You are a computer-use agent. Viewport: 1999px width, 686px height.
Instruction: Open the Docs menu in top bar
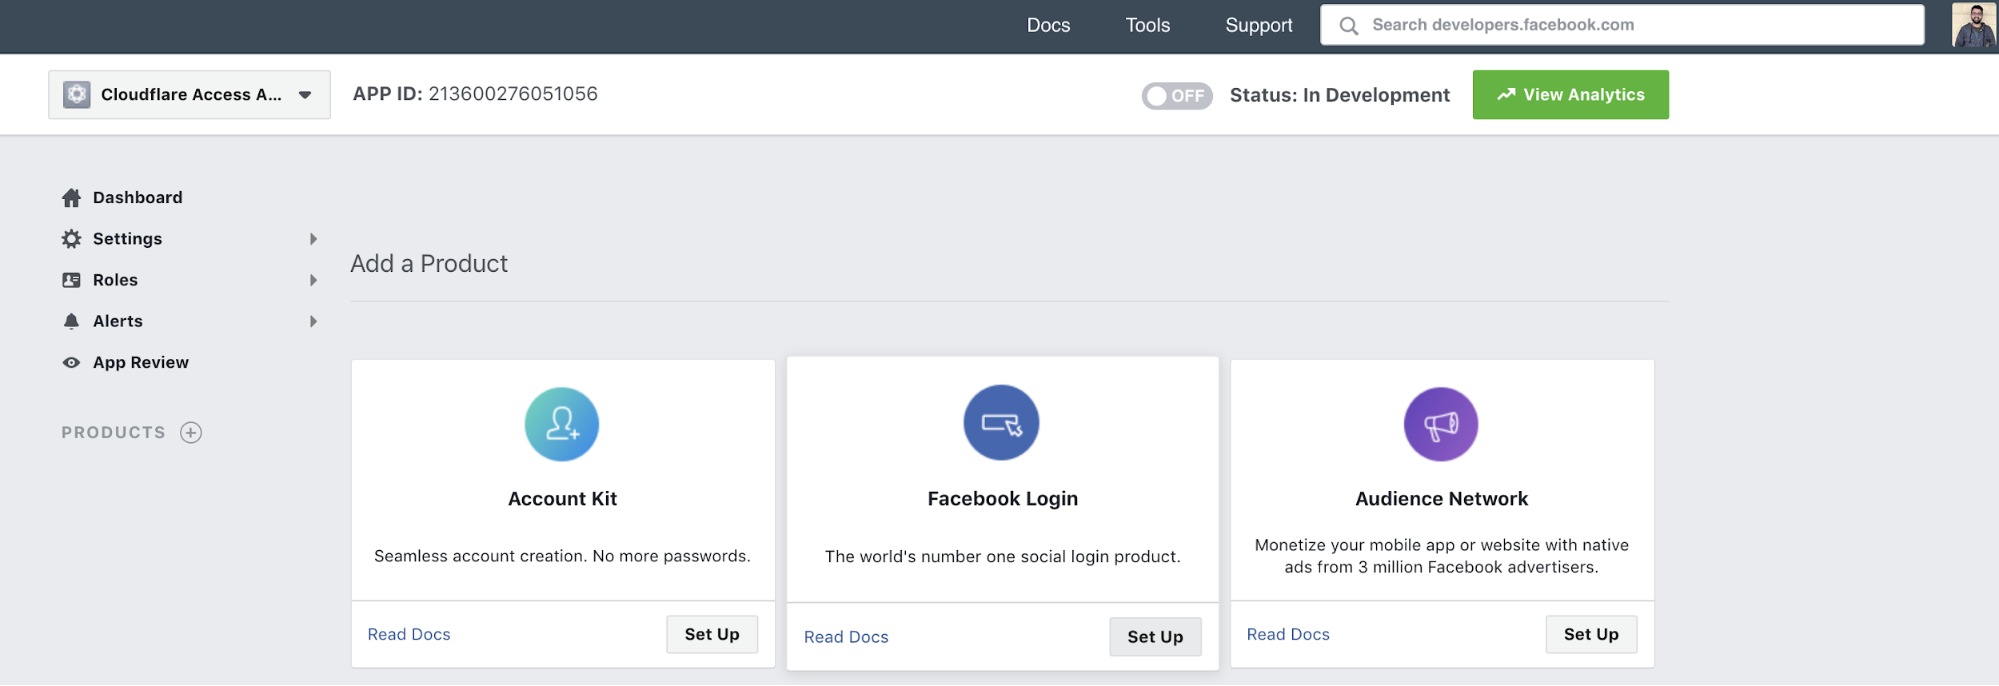(x=1048, y=25)
